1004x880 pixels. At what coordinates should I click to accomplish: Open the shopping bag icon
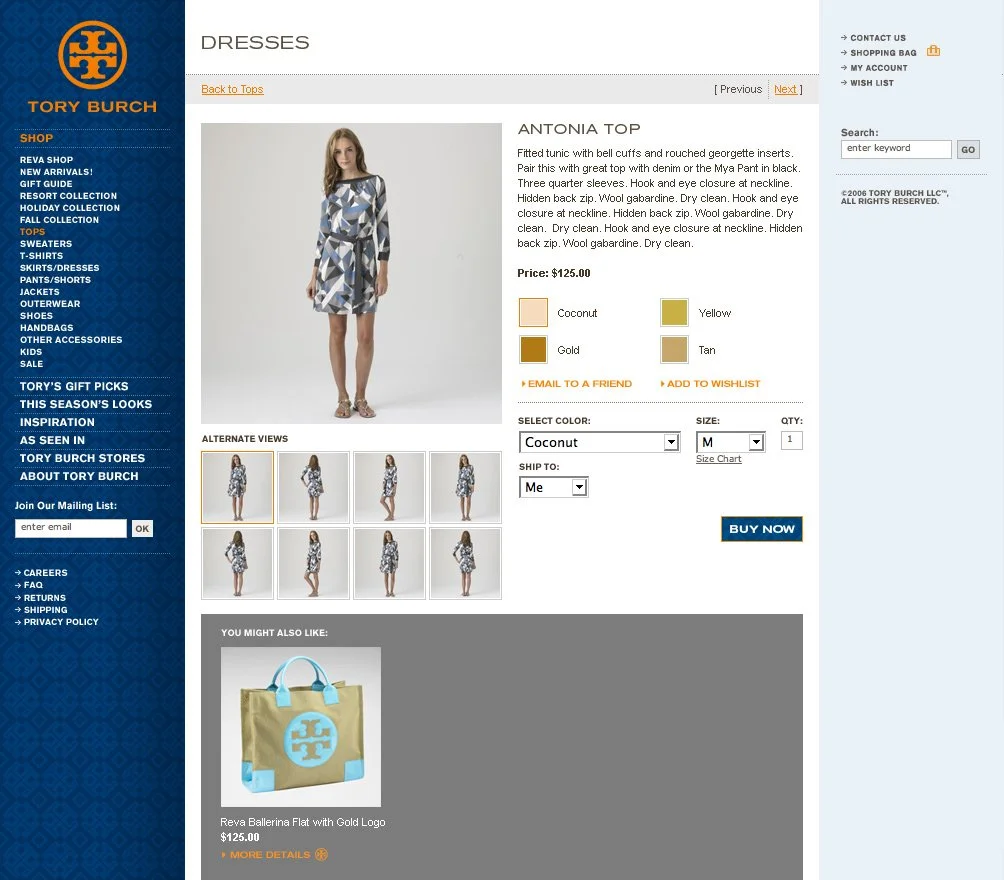(x=934, y=51)
